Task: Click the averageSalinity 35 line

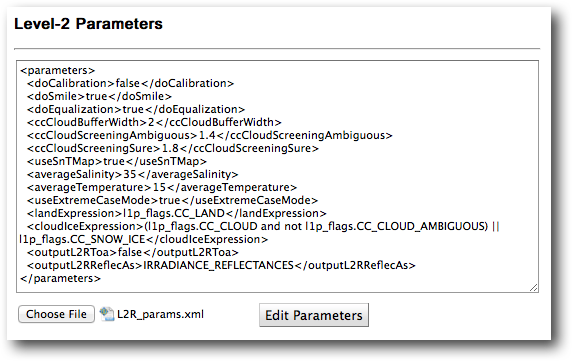Action: (132, 174)
